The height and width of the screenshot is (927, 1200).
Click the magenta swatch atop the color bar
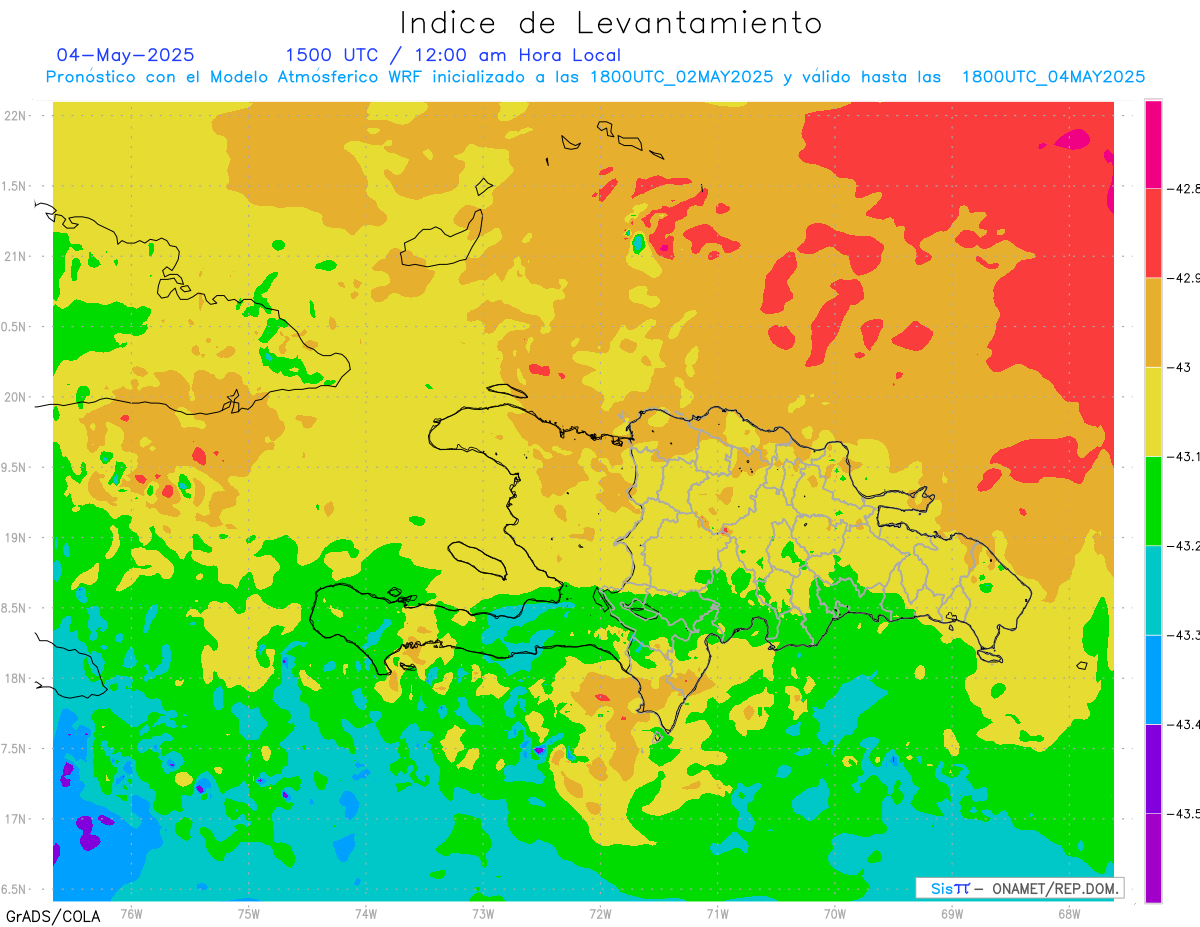(1153, 144)
